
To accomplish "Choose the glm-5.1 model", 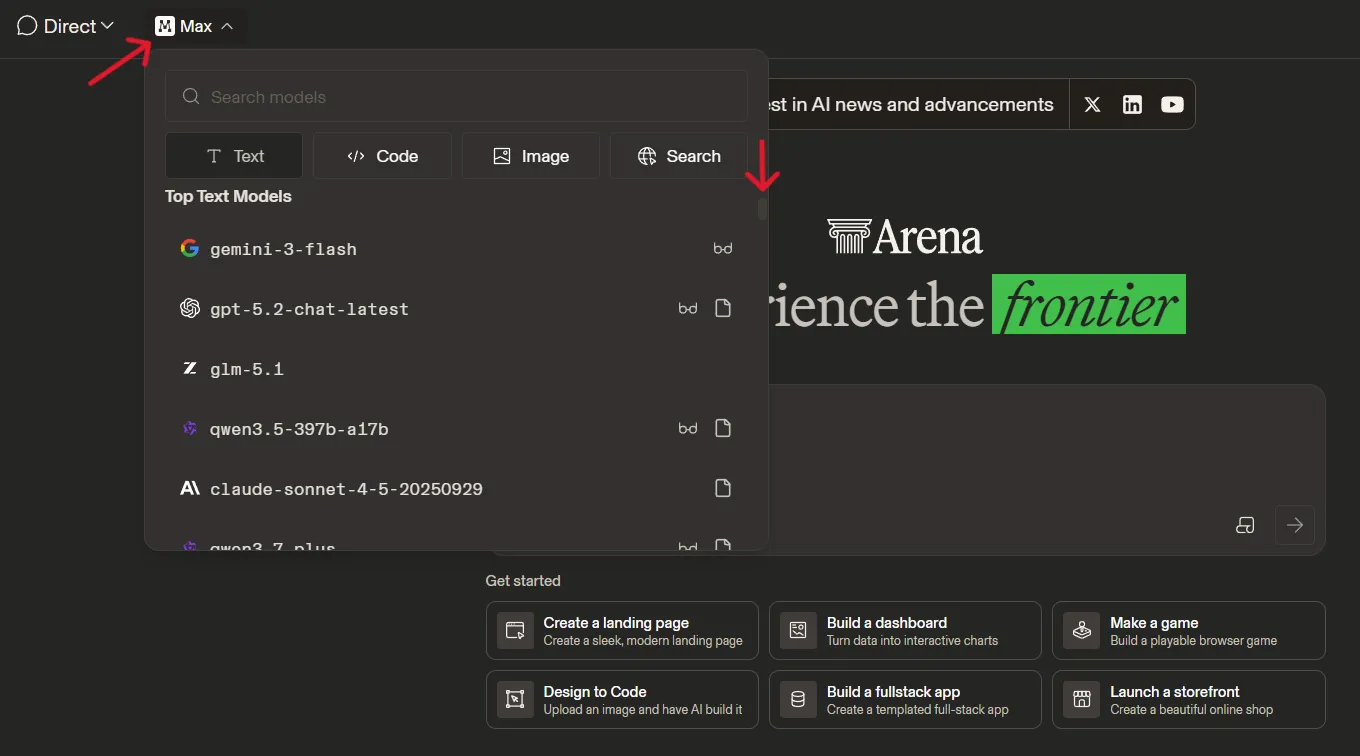I will pyautogui.click(x=456, y=369).
